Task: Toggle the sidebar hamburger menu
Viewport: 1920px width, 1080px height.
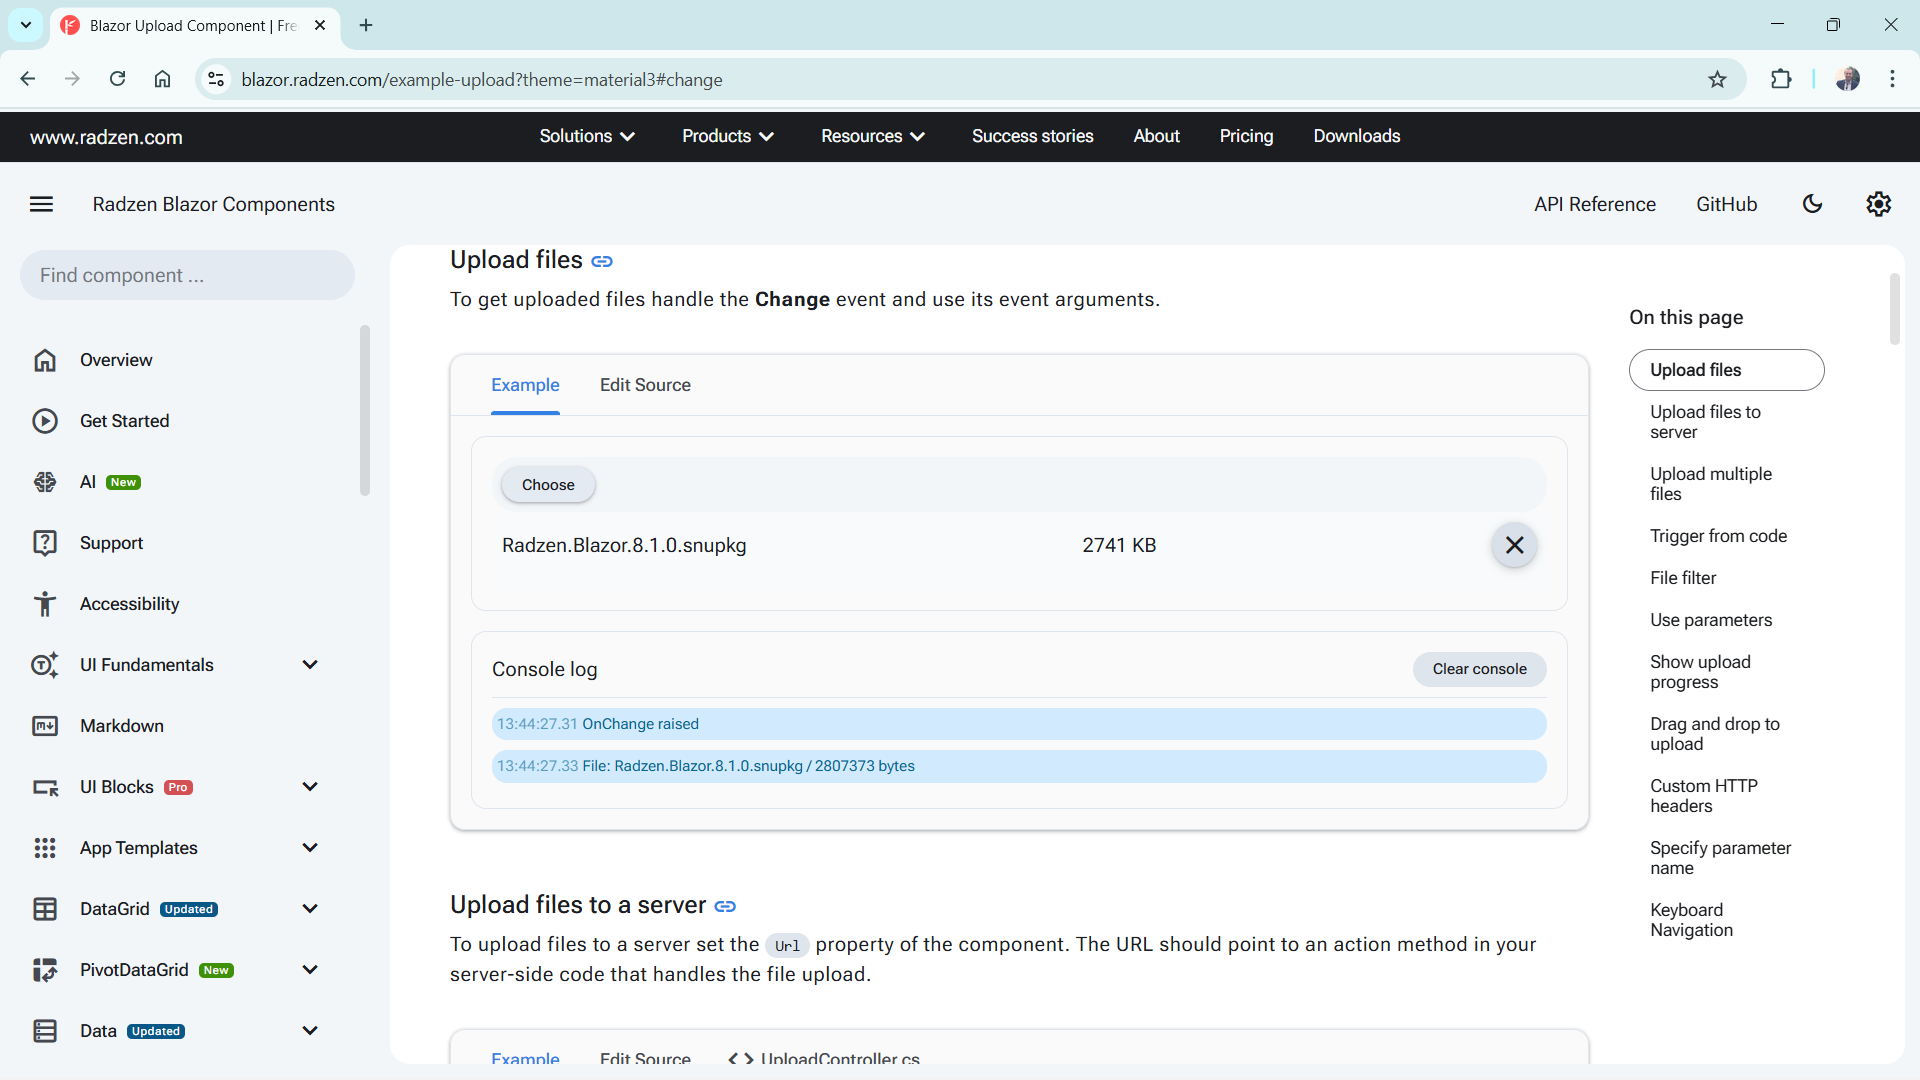Action: tap(41, 204)
